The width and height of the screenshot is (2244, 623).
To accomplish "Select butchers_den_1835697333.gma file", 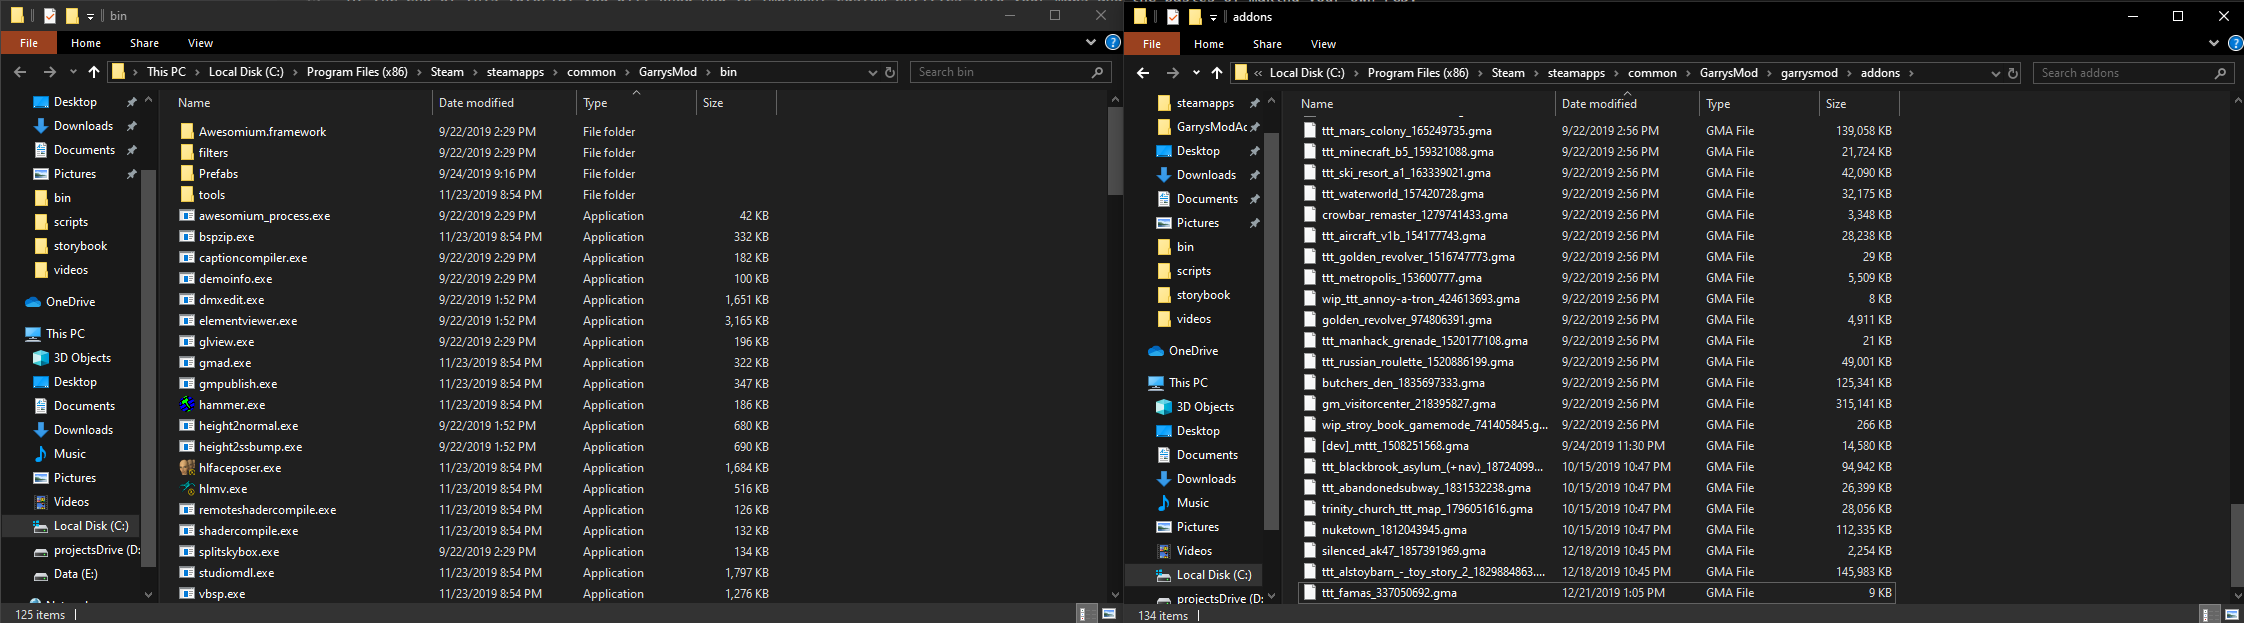I will click(x=1596, y=383).
